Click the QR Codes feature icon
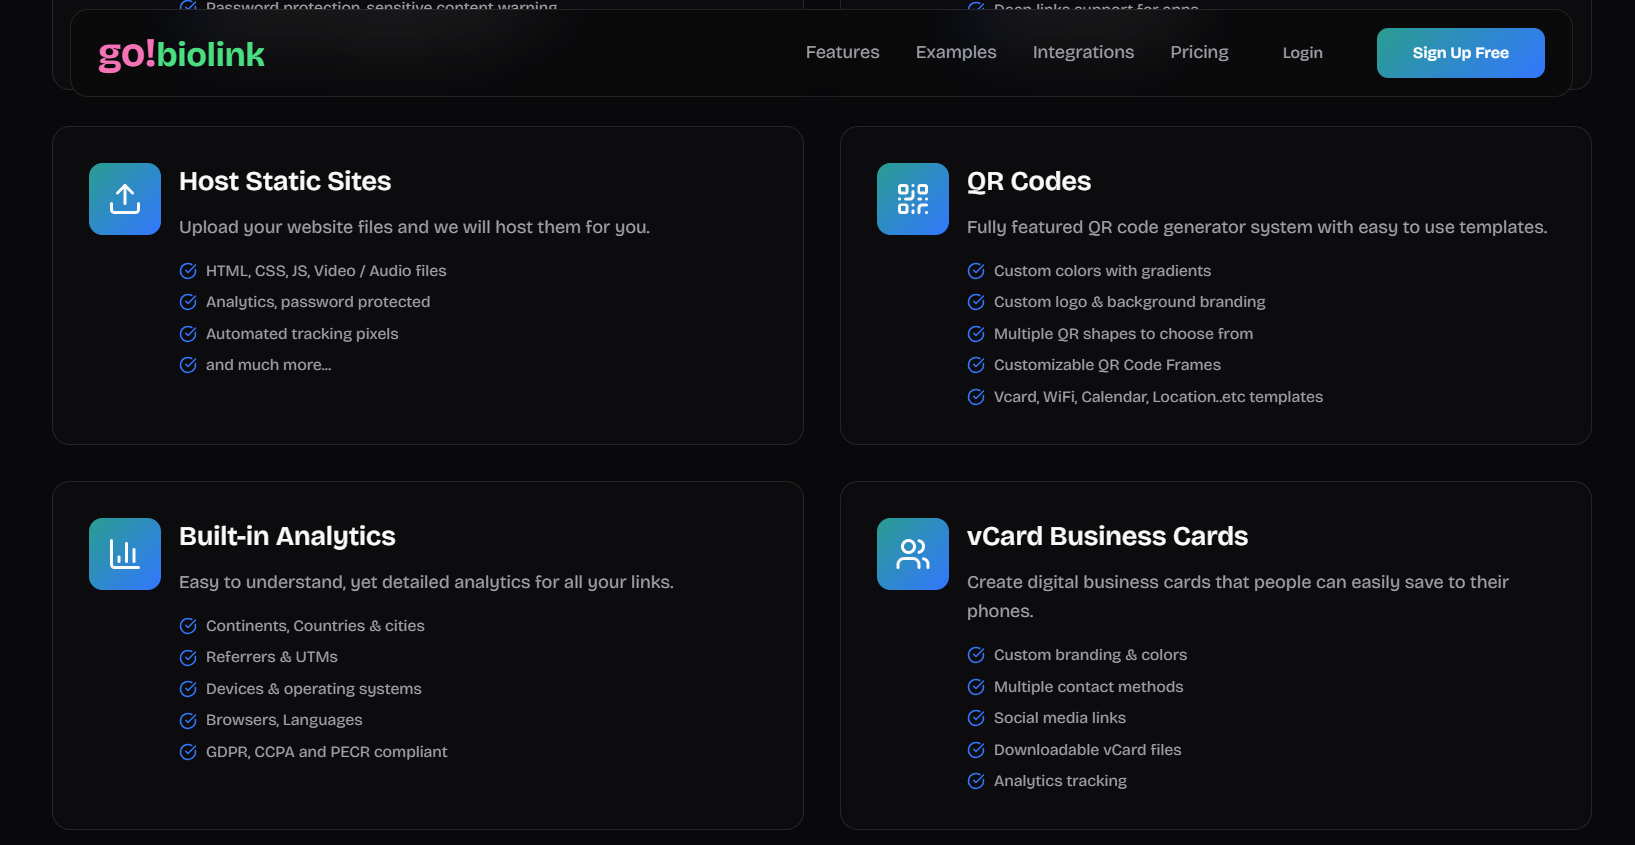Image resolution: width=1635 pixels, height=845 pixels. click(912, 199)
